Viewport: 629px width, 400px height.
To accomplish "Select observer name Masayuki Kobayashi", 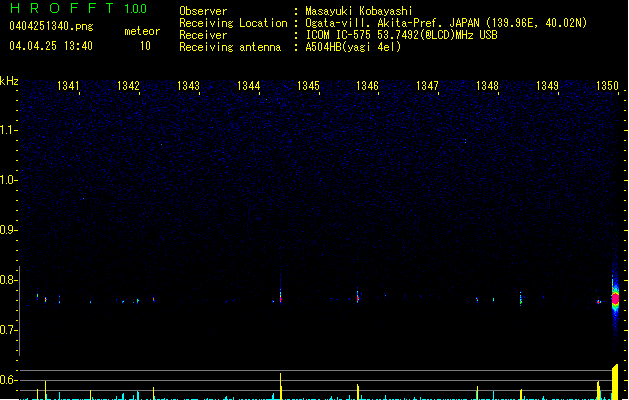I will 359,11.
